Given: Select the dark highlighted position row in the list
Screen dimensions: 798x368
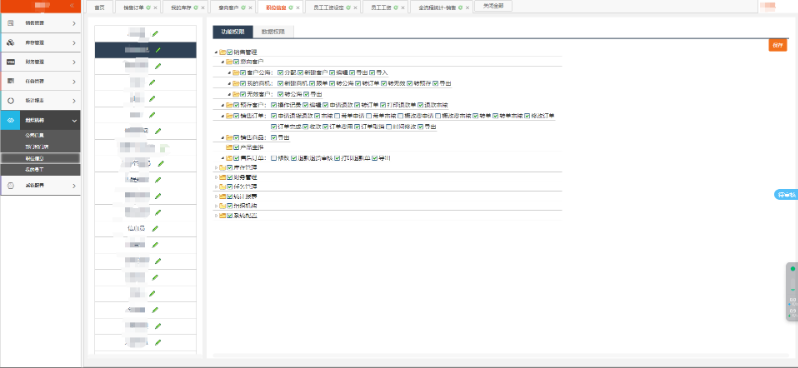Looking at the screenshot, I should (146, 50).
